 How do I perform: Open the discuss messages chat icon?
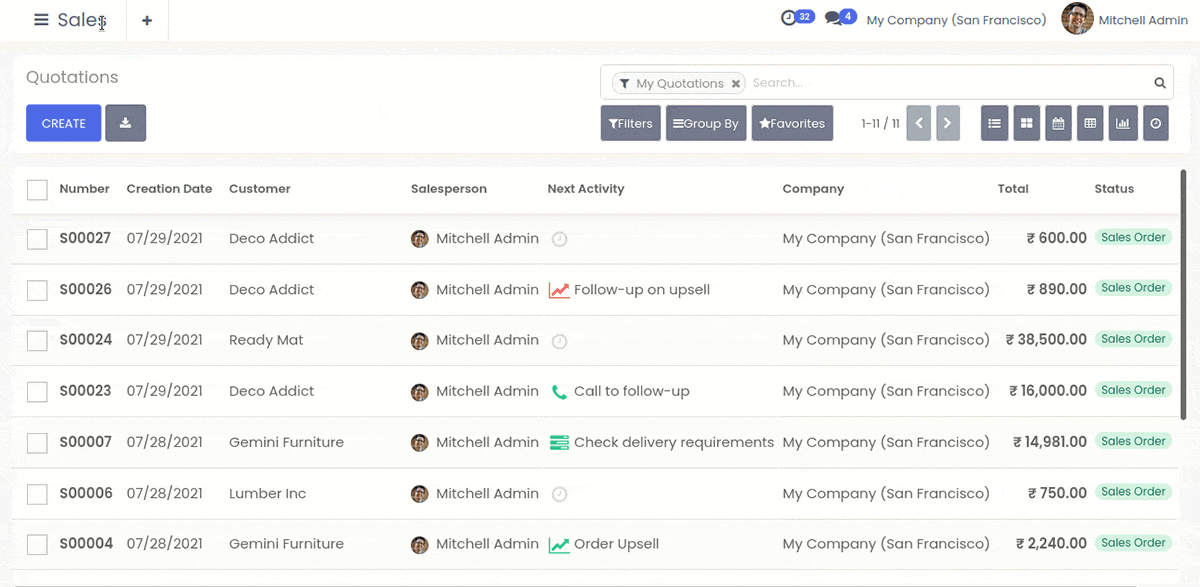pos(833,18)
